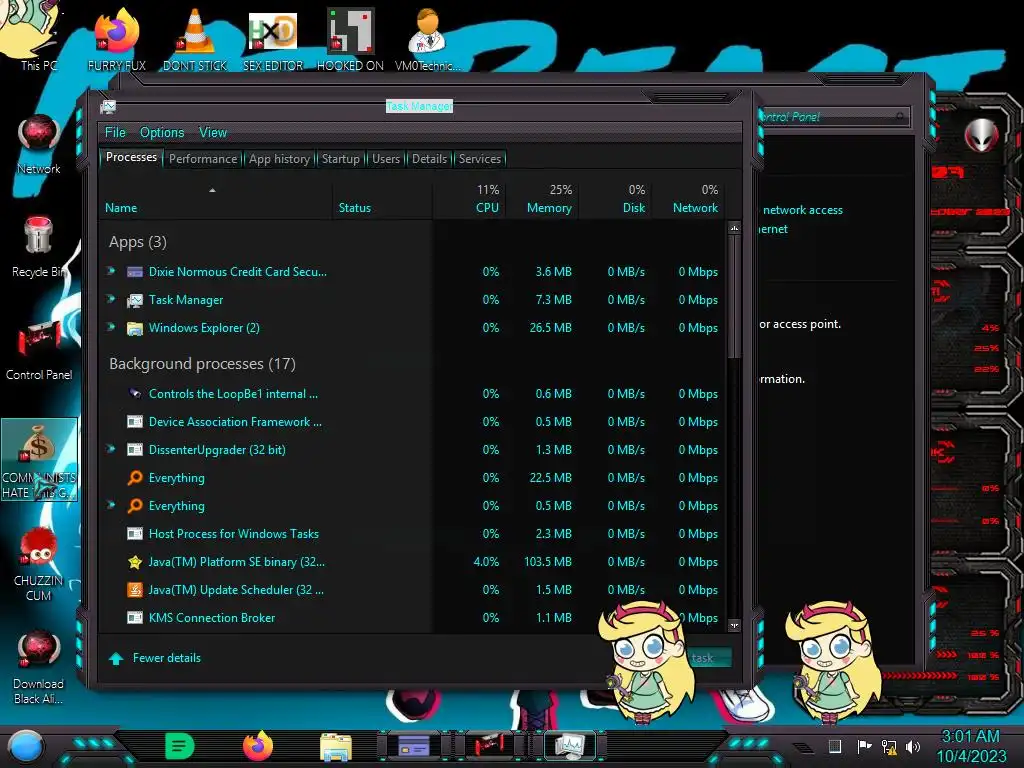Image resolution: width=1024 pixels, height=768 pixels.
Task: Click the Background processes (17) group header
Action: (x=202, y=364)
